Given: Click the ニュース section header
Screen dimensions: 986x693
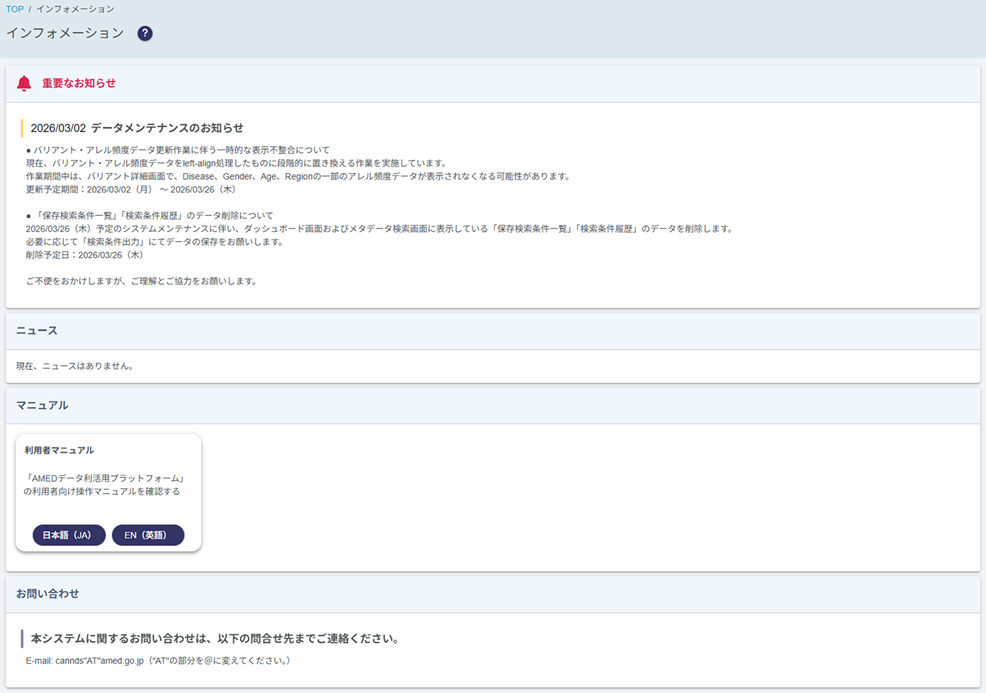Looking at the screenshot, I should (x=37, y=331).
